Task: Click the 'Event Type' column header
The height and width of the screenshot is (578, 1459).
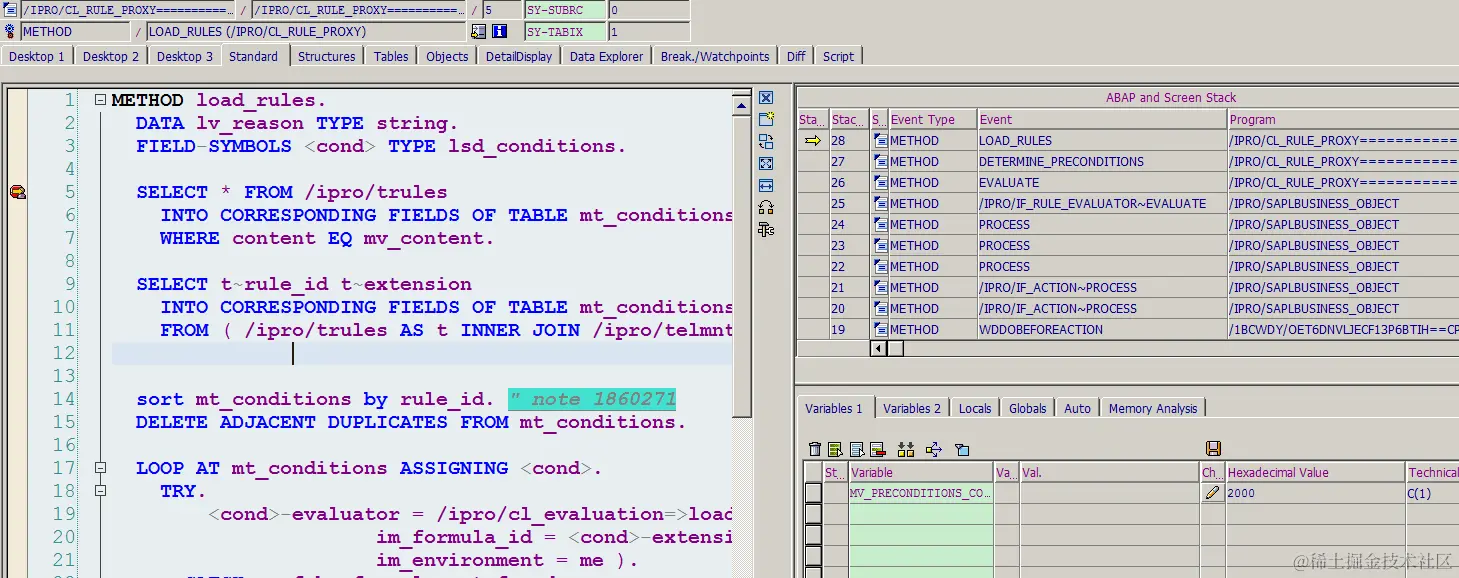Action: (x=932, y=119)
